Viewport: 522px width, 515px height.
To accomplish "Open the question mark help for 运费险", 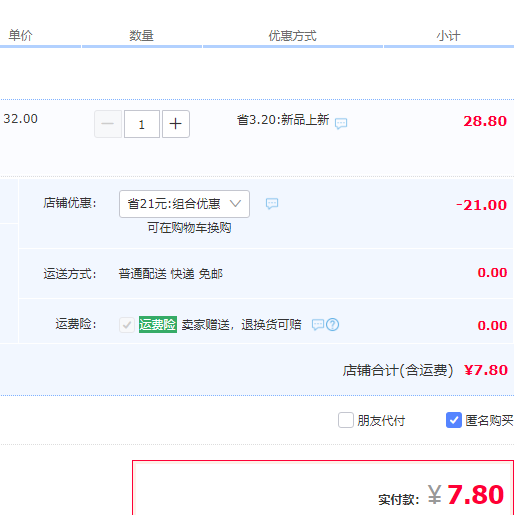I will [x=332, y=324].
